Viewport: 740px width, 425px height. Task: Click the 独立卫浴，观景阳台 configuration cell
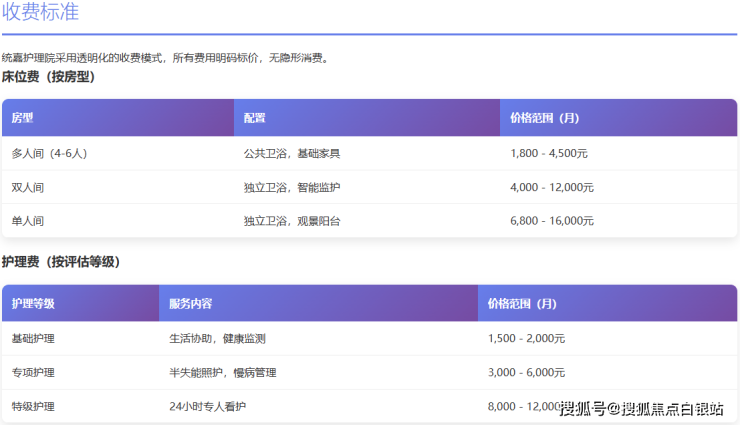tap(292, 221)
